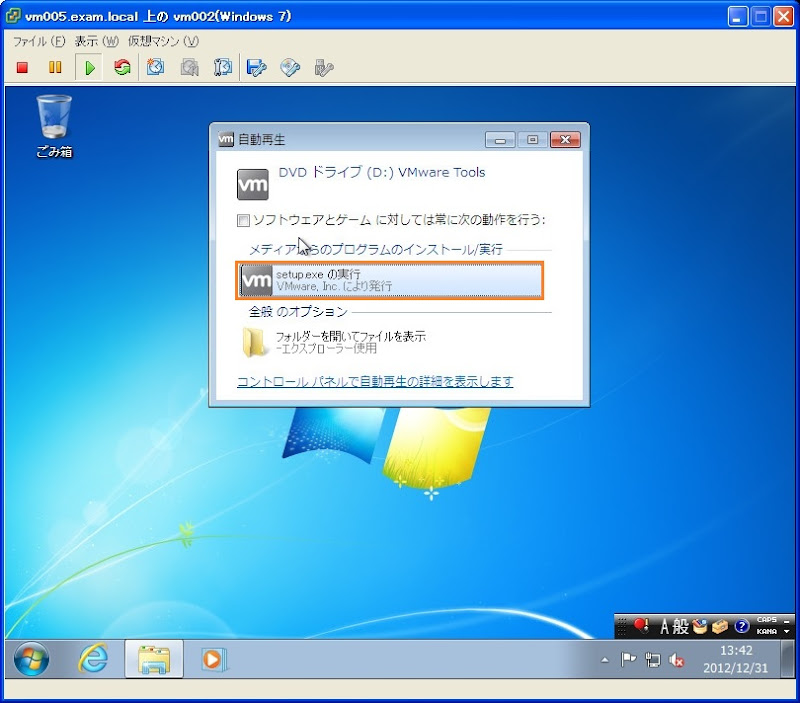The height and width of the screenshot is (703, 800).
Task: Click the green Power On play icon
Action: (x=90, y=67)
